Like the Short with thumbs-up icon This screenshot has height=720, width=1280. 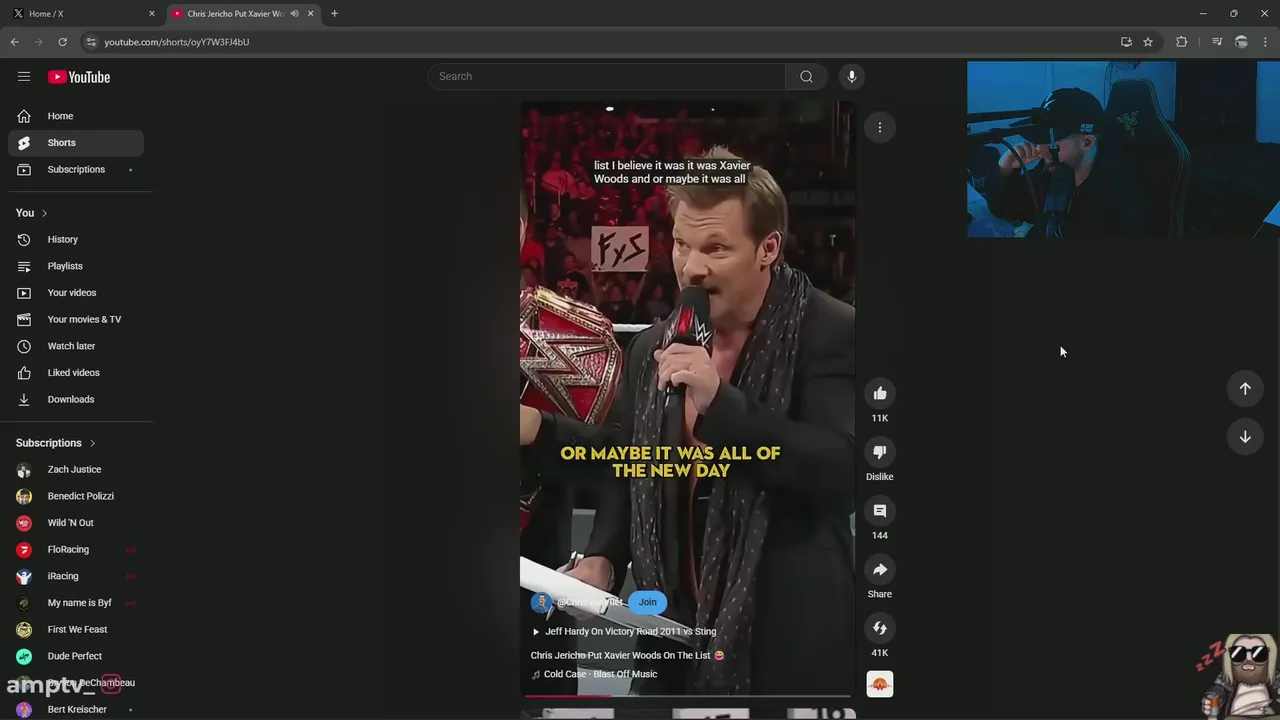[x=880, y=393]
